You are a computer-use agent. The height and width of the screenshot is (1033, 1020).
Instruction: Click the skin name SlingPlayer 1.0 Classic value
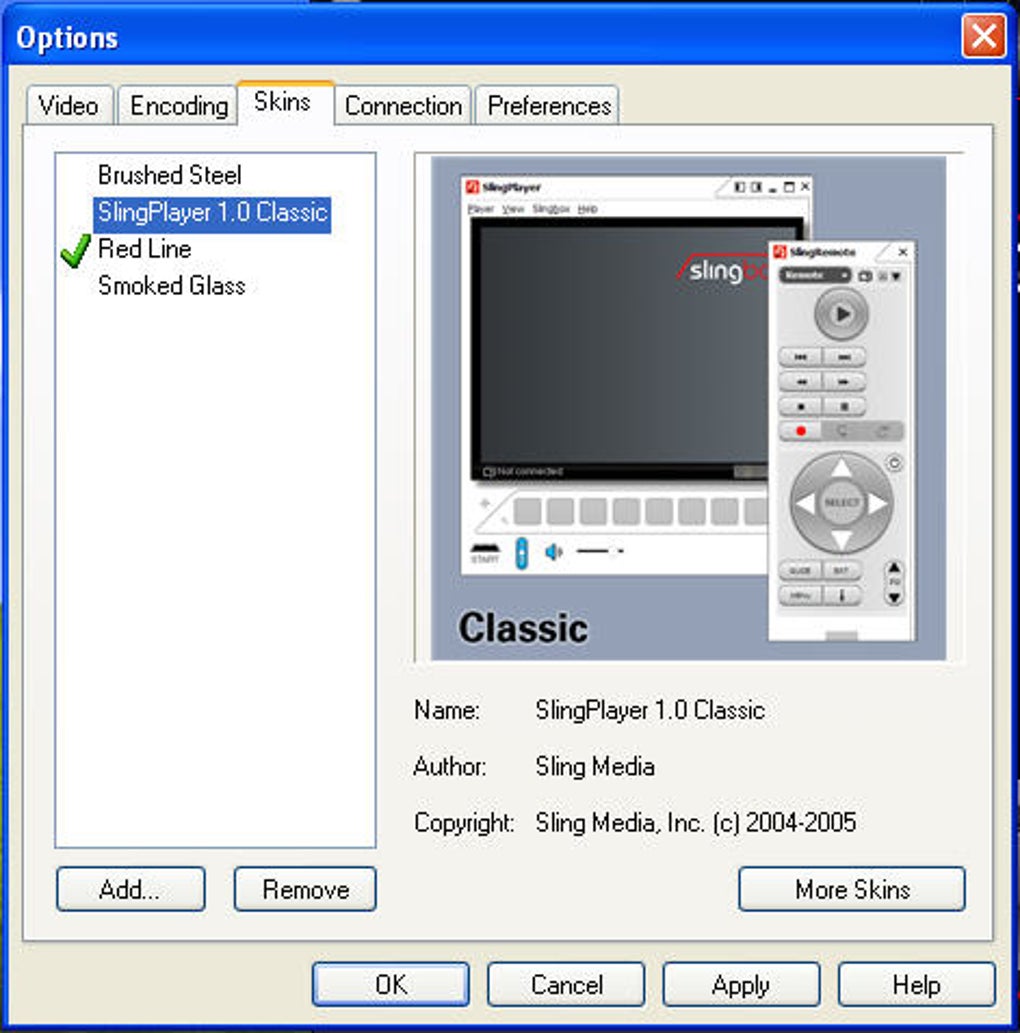[650, 710]
